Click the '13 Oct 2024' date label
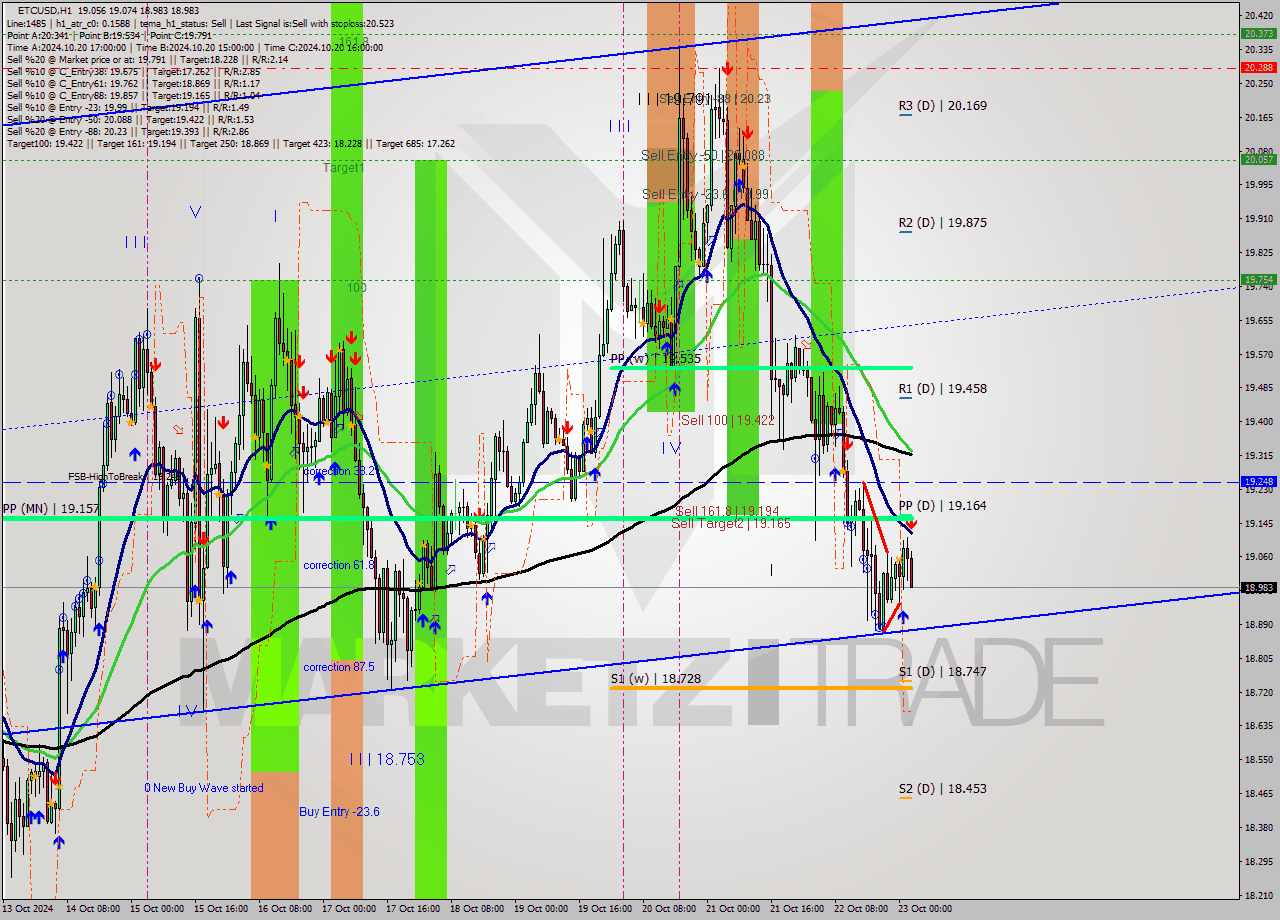1280x920 pixels. coord(28,909)
